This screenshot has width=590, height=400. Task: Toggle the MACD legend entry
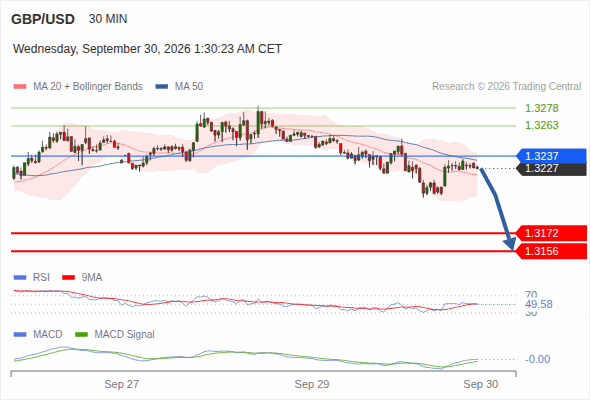tap(38, 335)
